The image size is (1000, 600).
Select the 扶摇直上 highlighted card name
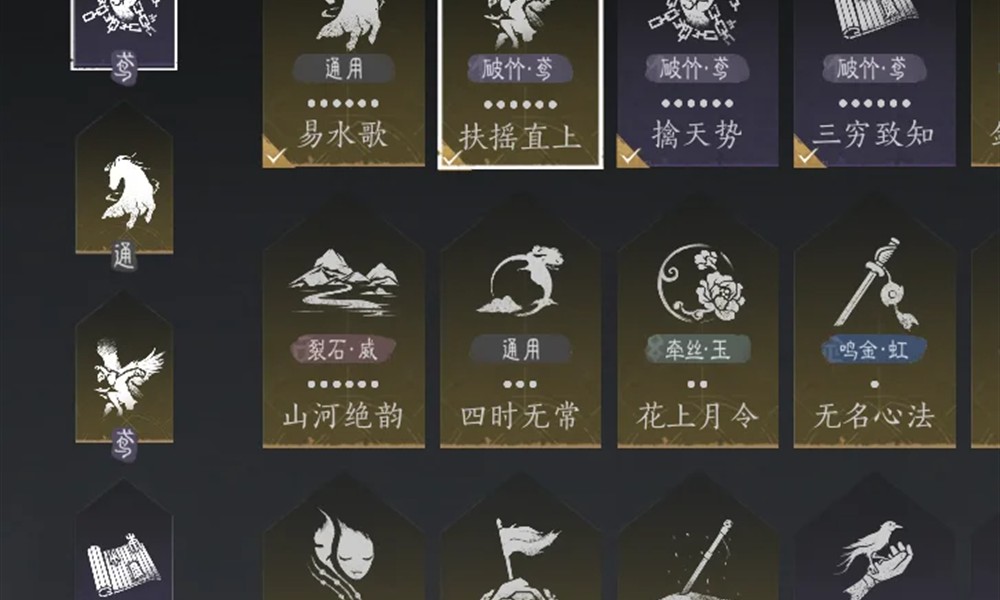coord(520,137)
